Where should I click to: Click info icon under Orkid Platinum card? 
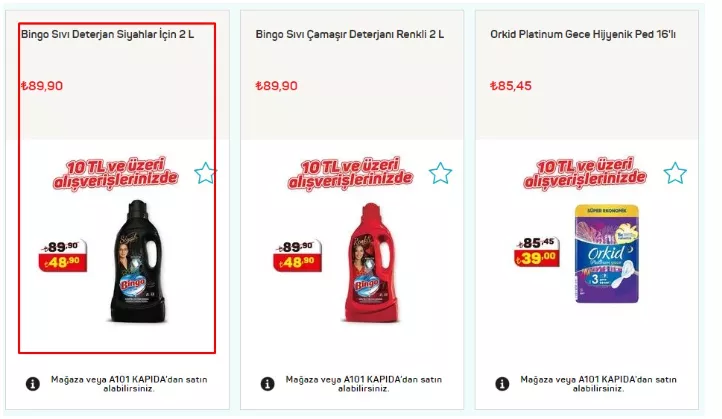pyautogui.click(x=502, y=384)
